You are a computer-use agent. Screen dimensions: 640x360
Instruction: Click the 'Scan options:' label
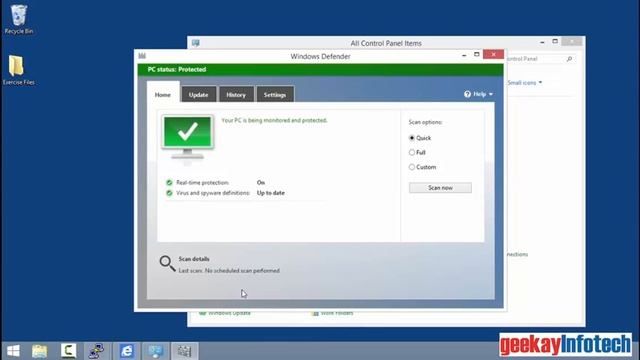point(425,122)
